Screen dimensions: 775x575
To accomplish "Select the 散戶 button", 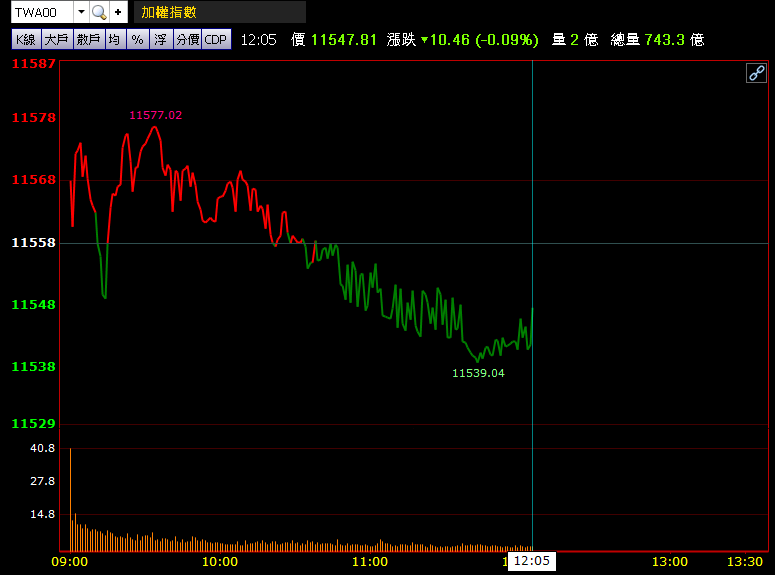I will click(89, 40).
